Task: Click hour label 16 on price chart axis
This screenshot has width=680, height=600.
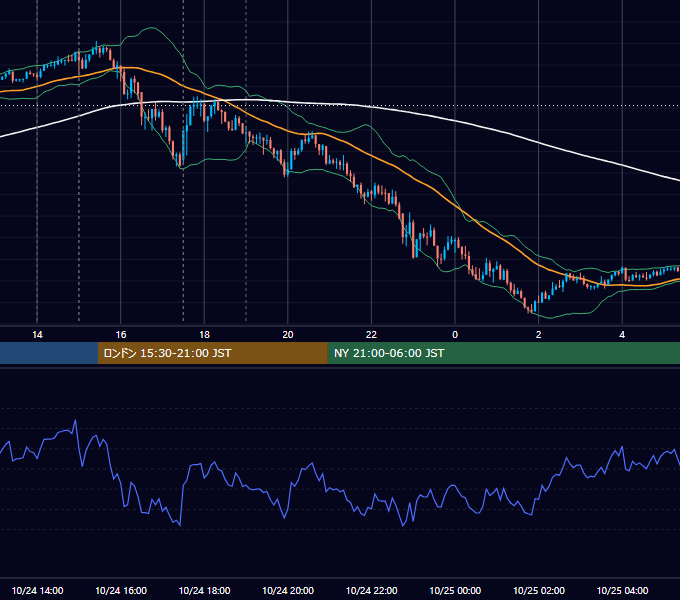Action: pos(121,334)
